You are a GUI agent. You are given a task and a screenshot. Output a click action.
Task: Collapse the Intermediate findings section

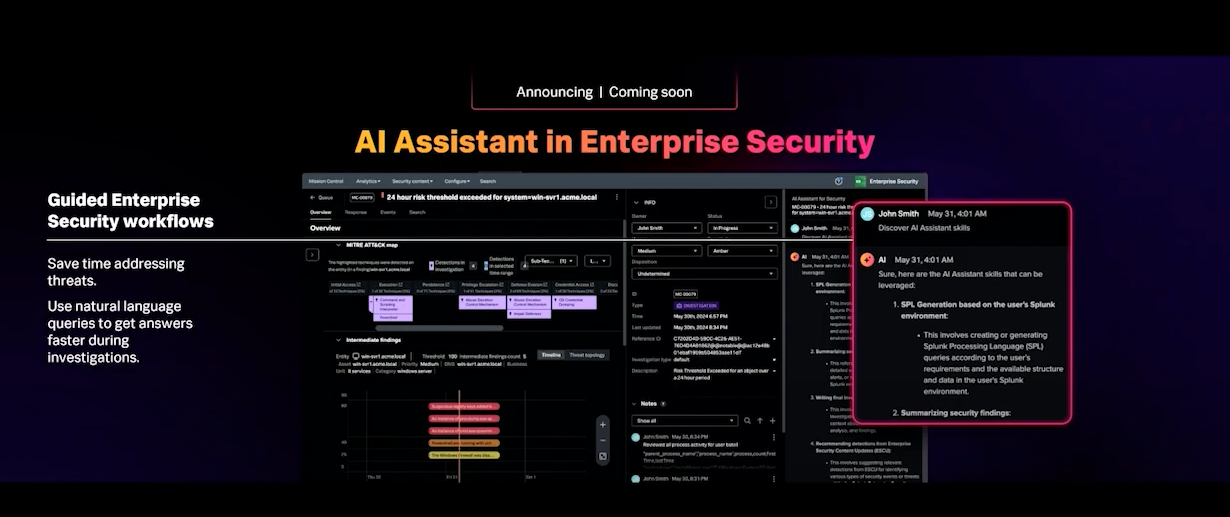(x=337, y=339)
